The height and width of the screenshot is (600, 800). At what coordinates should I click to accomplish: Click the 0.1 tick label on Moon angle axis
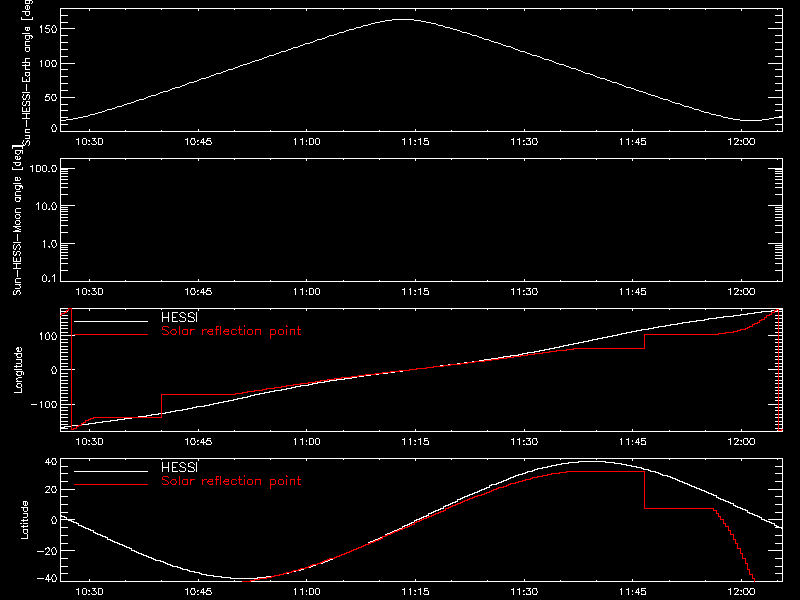click(49, 278)
